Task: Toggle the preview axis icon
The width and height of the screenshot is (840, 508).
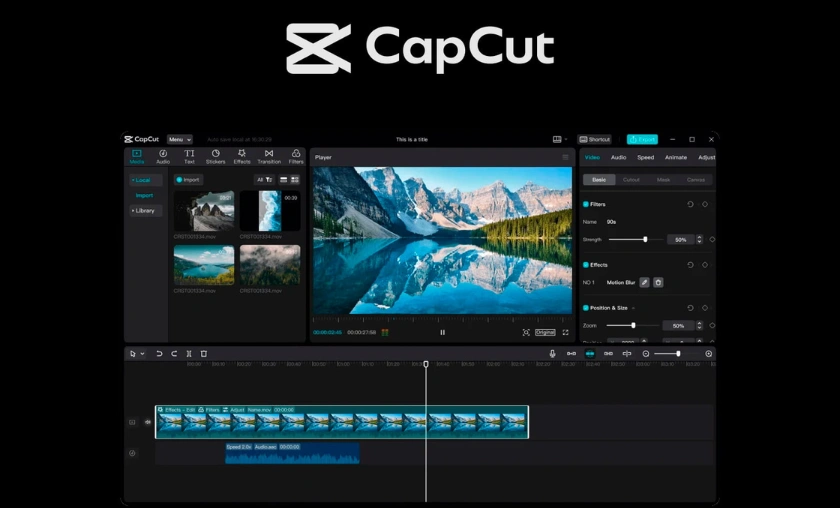Action: click(x=626, y=354)
